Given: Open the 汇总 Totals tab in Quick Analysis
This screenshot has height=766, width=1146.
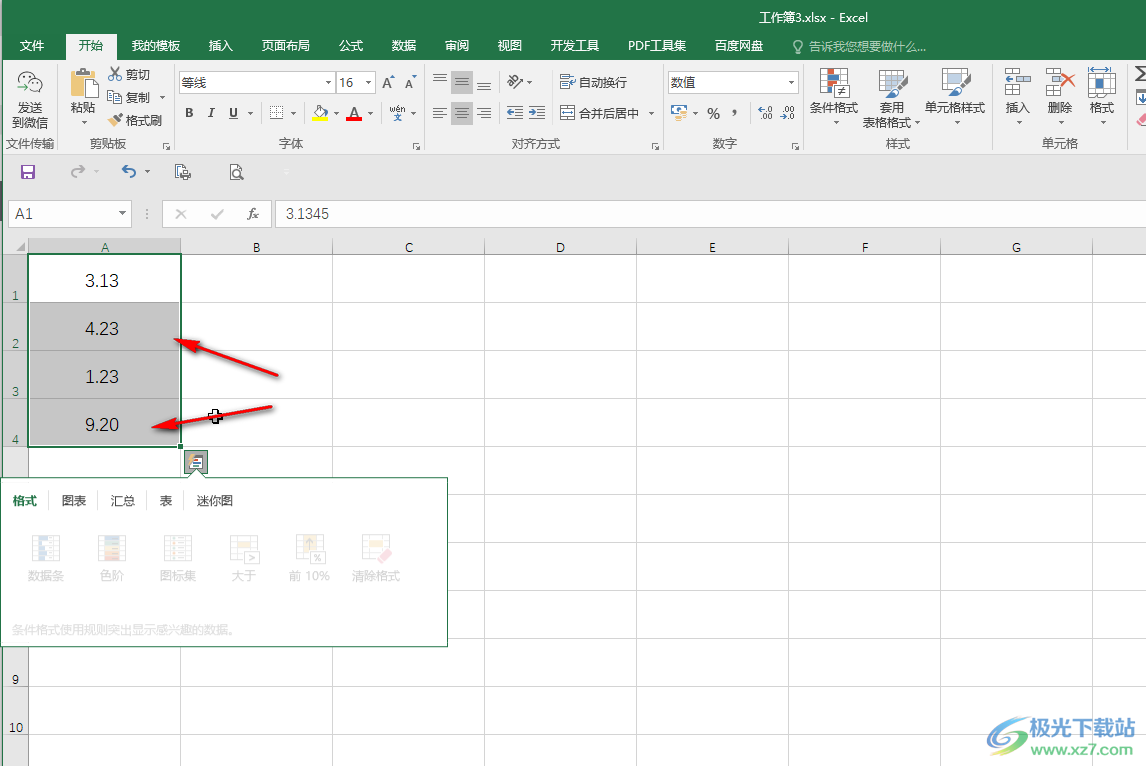Looking at the screenshot, I should coord(123,501).
